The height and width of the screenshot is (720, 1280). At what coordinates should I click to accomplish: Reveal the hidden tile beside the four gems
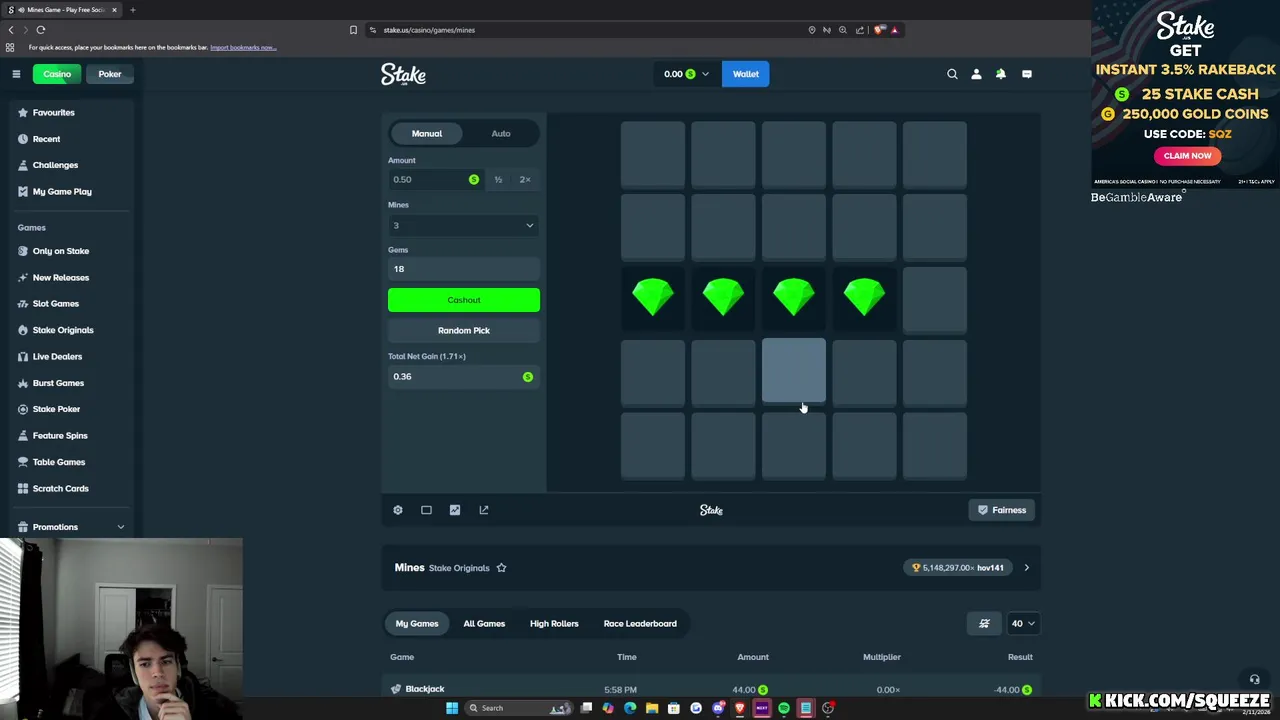935,299
